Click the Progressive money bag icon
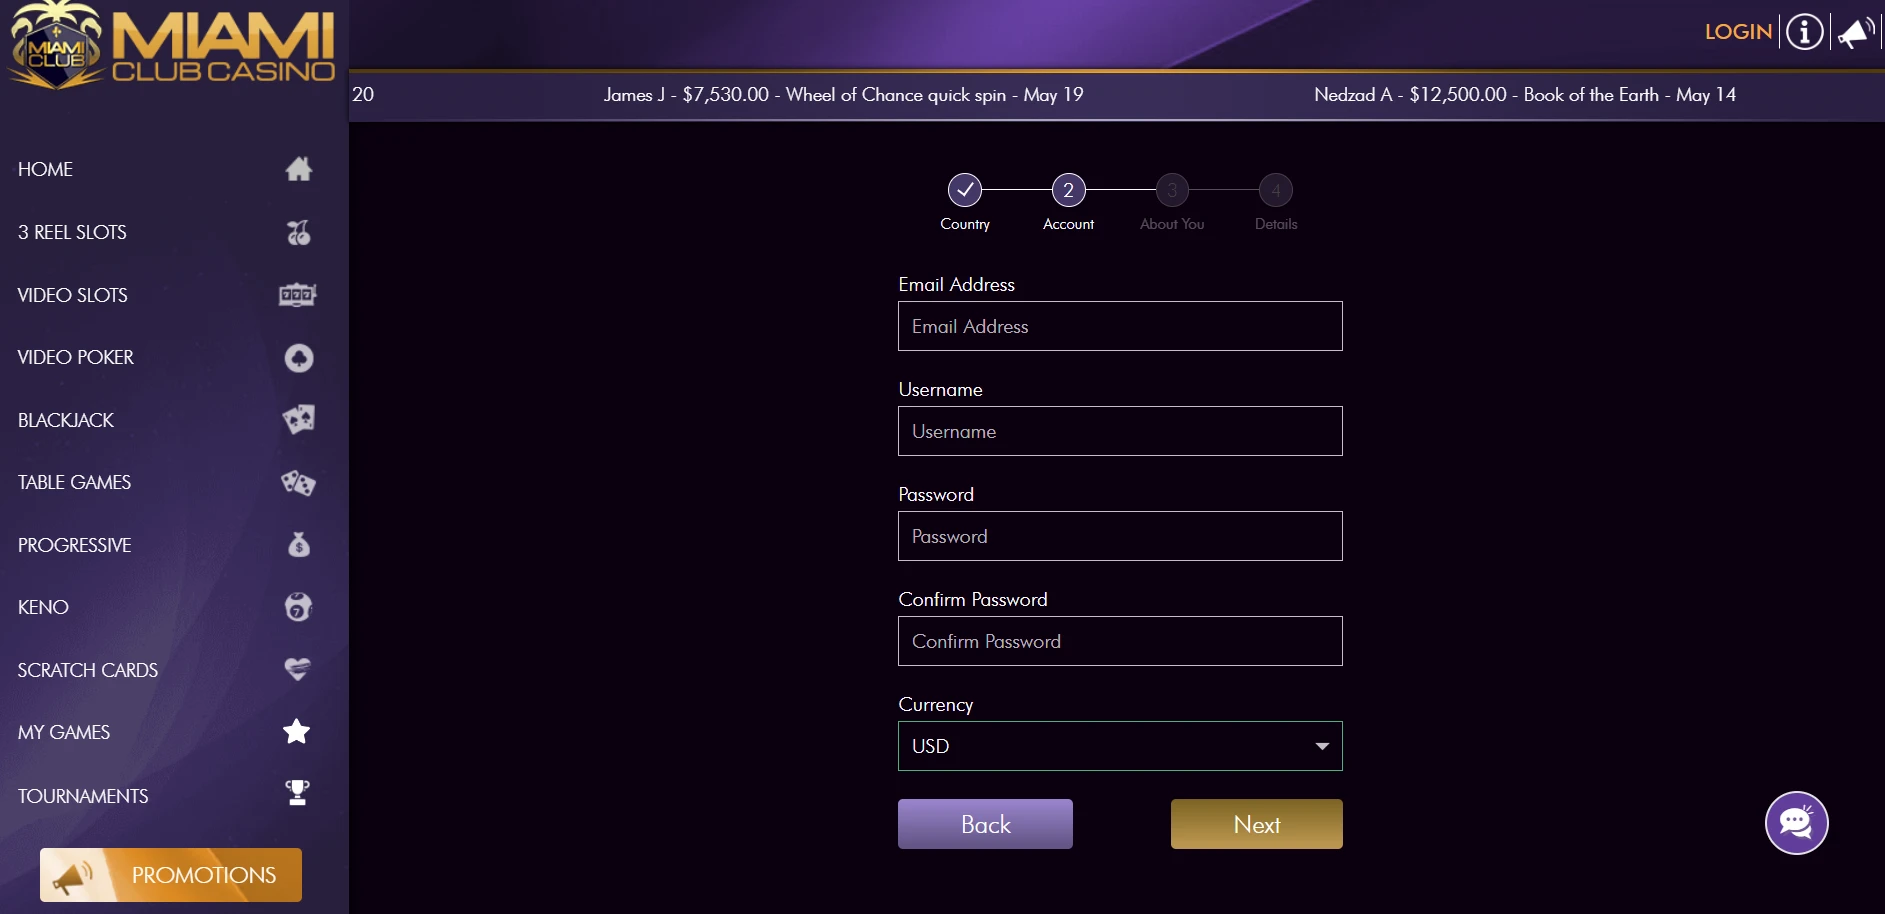 [298, 545]
